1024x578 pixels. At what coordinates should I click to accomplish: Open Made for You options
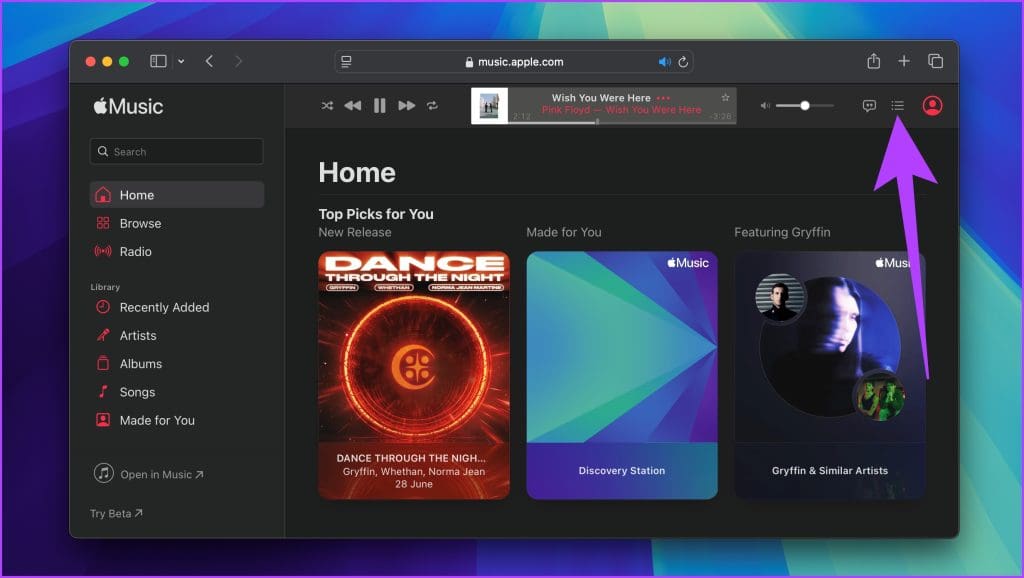pyautogui.click(x=156, y=420)
